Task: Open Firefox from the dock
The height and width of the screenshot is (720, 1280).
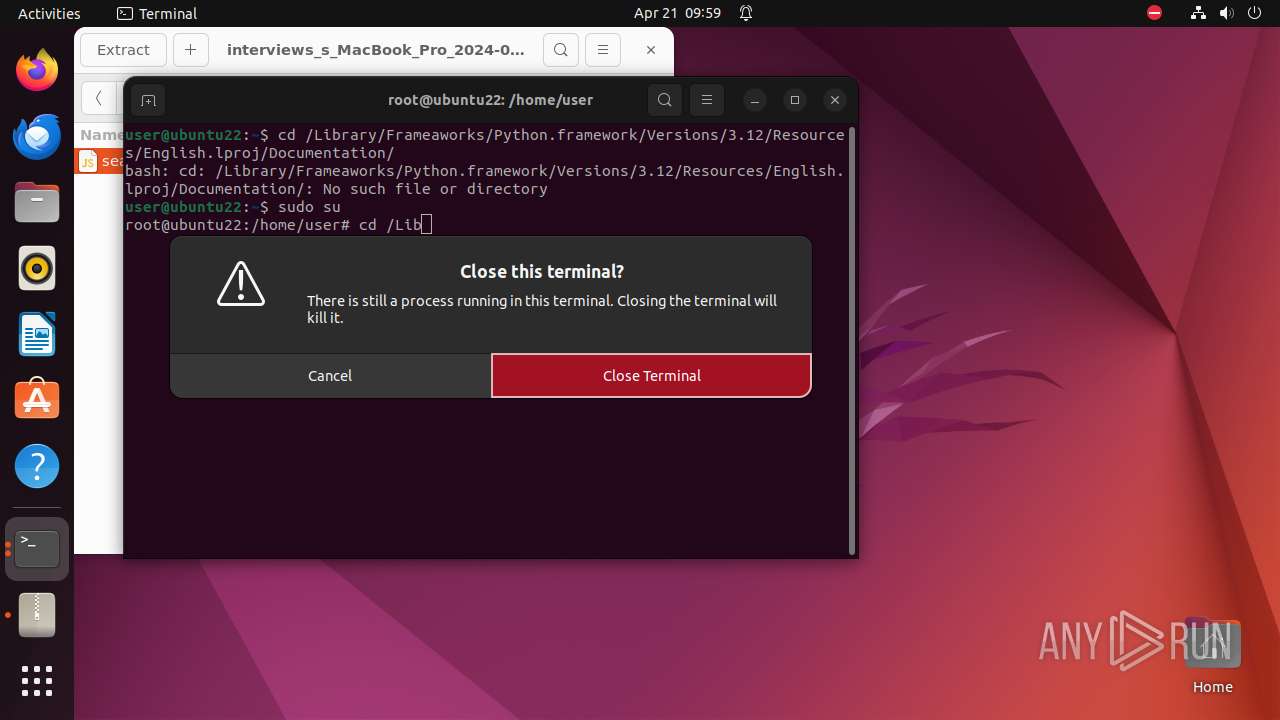Action: coord(37,70)
